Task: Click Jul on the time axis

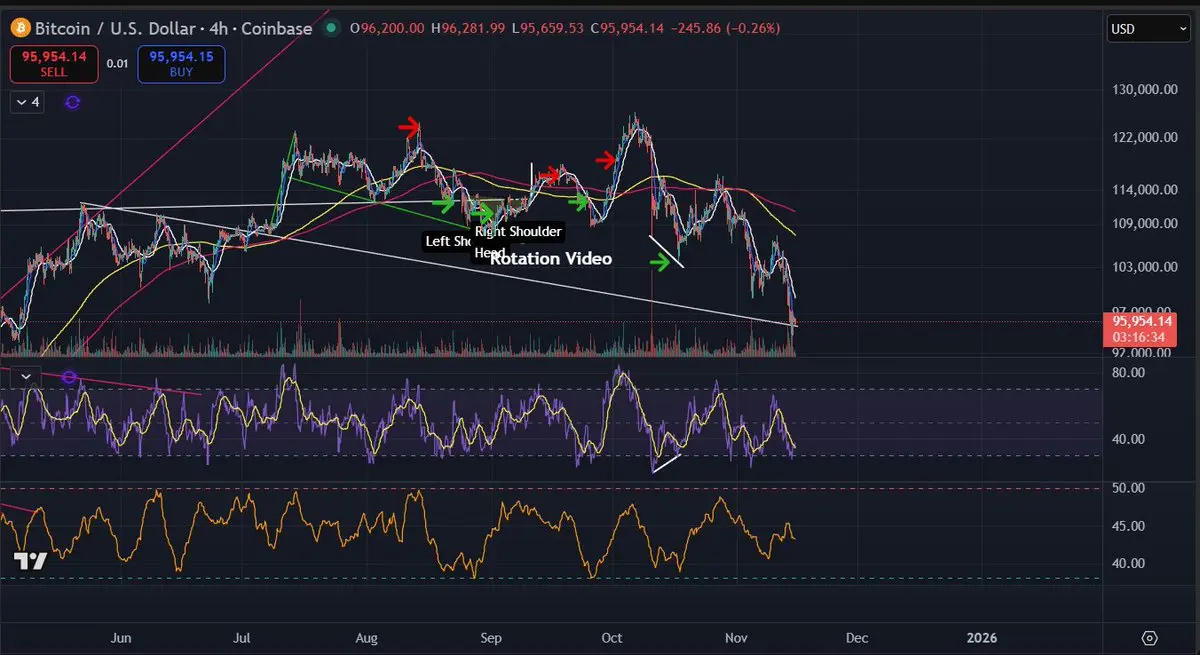Action: 243,637
